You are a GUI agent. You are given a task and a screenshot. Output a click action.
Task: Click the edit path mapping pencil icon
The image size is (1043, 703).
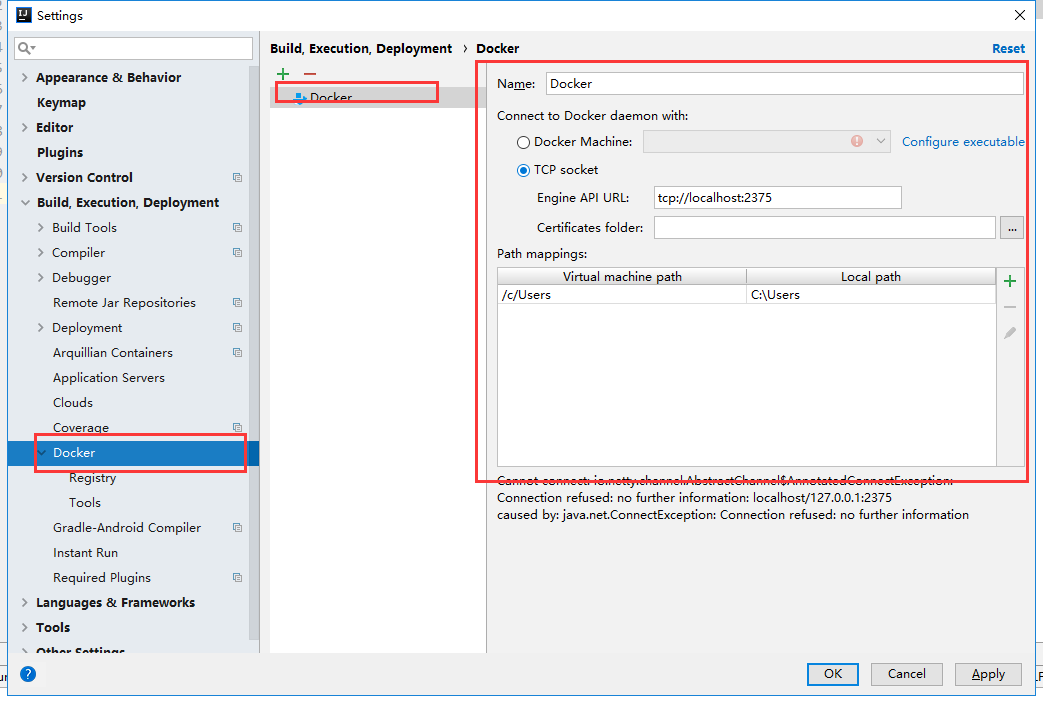tap(1010, 333)
